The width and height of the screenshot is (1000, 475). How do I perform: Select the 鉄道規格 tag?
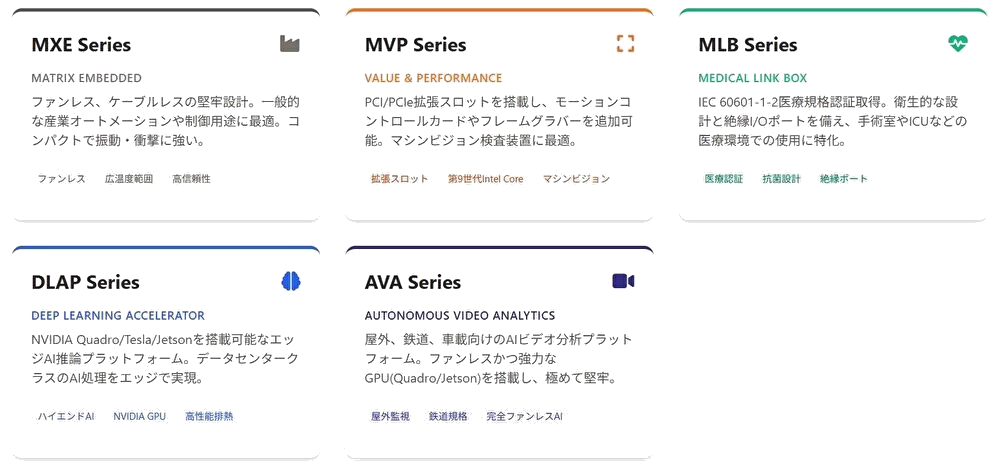tap(448, 416)
